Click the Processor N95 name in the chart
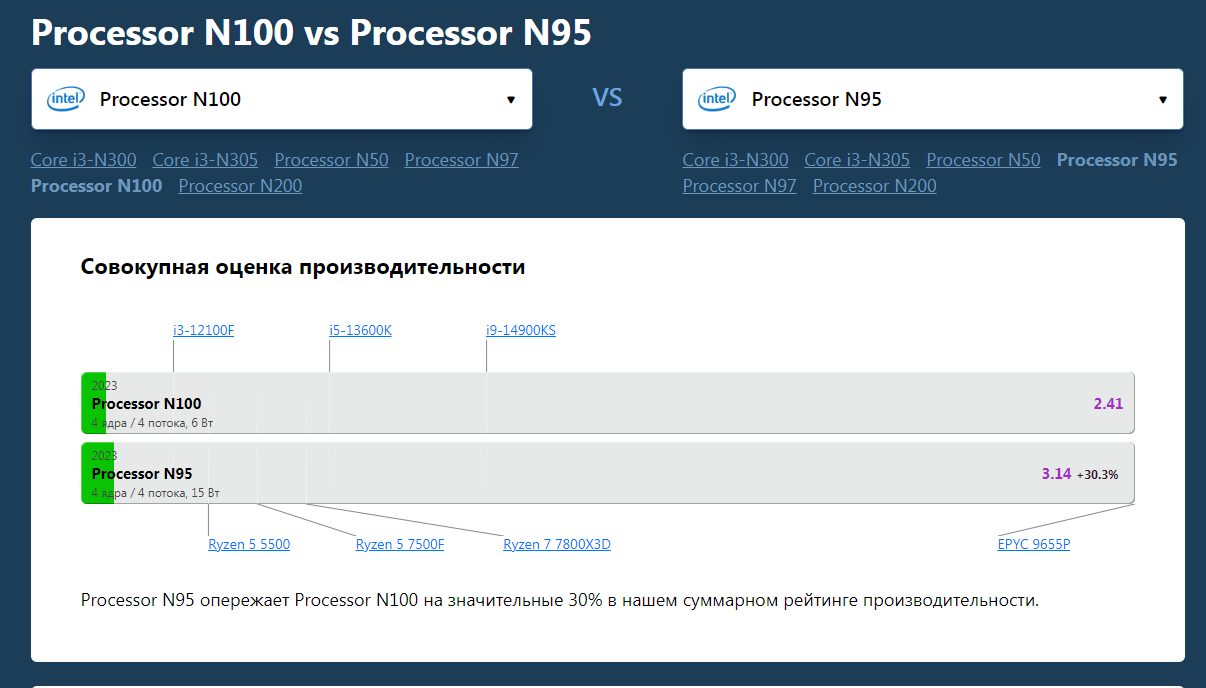 pos(142,474)
